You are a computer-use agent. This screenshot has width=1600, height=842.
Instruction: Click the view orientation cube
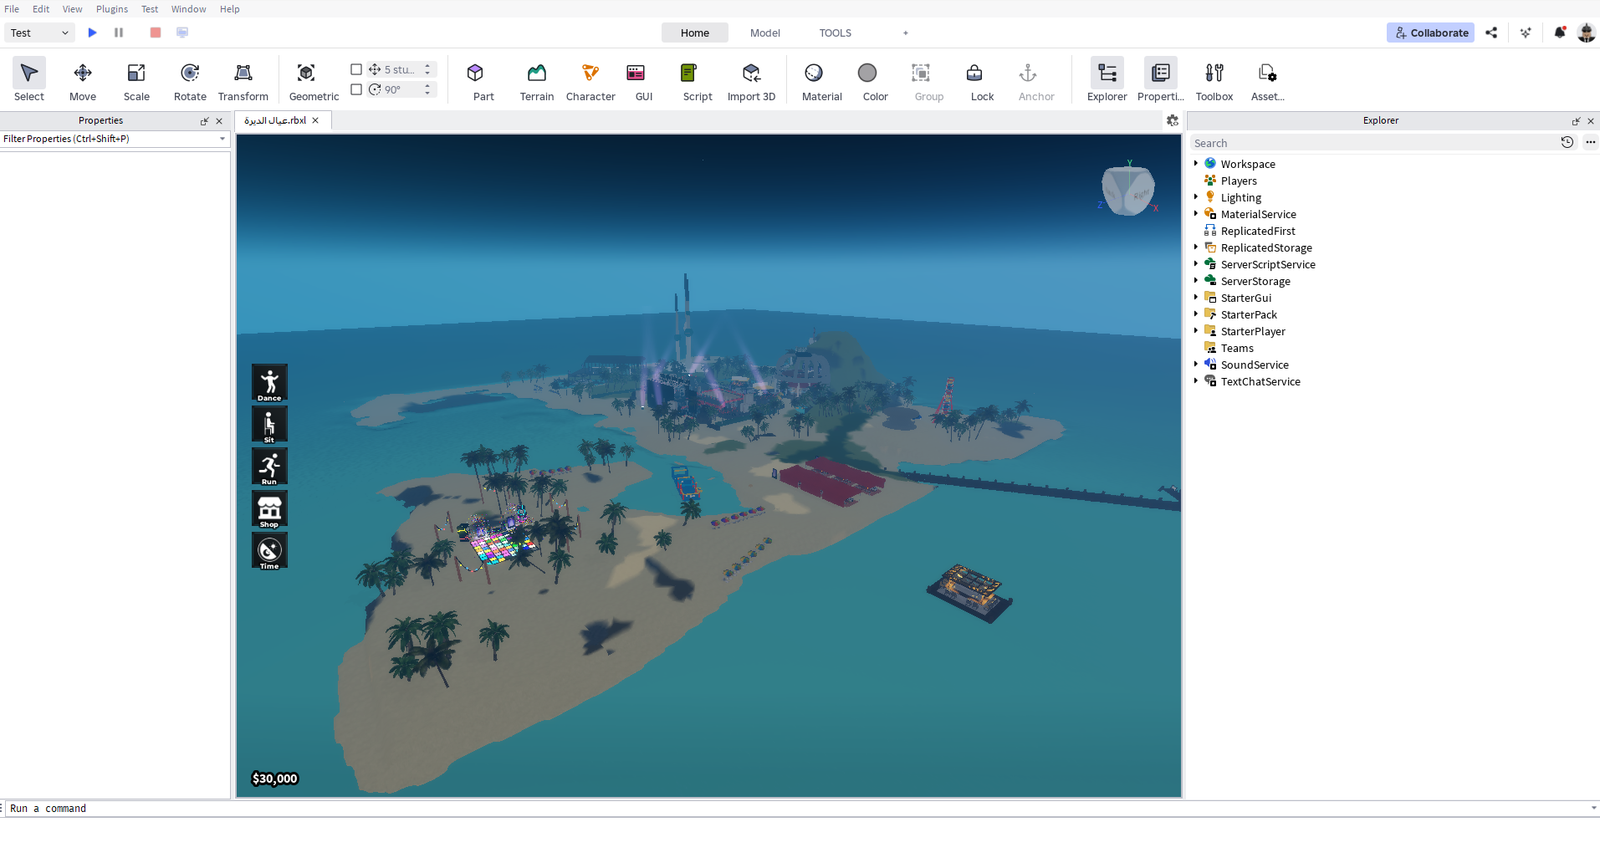[x=1128, y=190]
